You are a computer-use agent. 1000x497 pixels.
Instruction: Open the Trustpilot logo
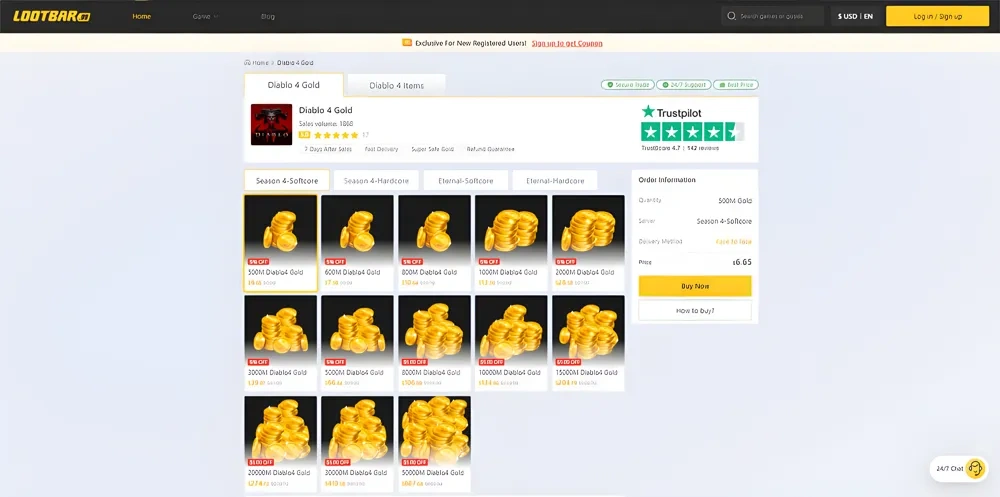[x=671, y=112]
